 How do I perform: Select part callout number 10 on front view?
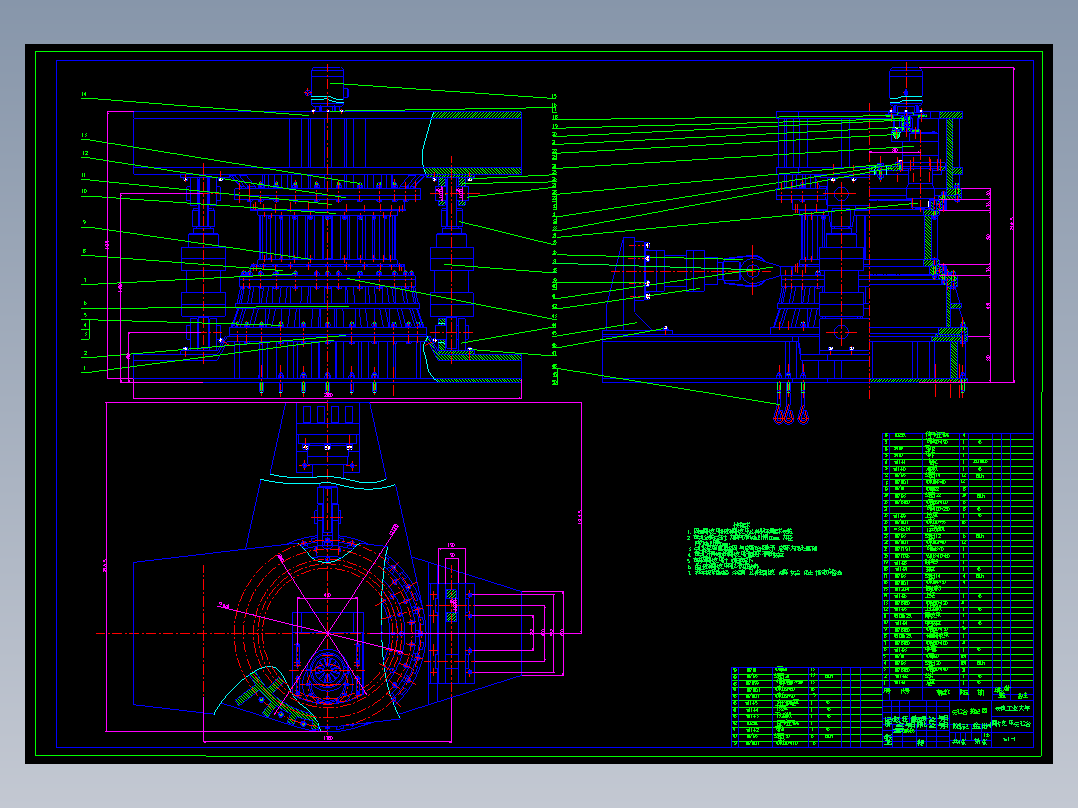point(84,191)
